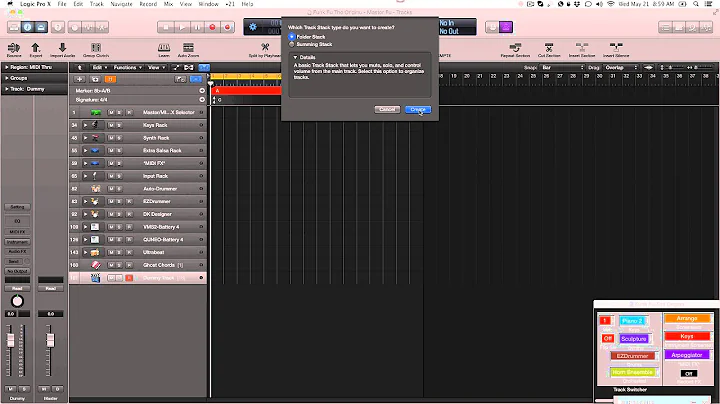The image size is (720, 404).
Task: Toggle the Inspector info button
Action: point(28,27)
